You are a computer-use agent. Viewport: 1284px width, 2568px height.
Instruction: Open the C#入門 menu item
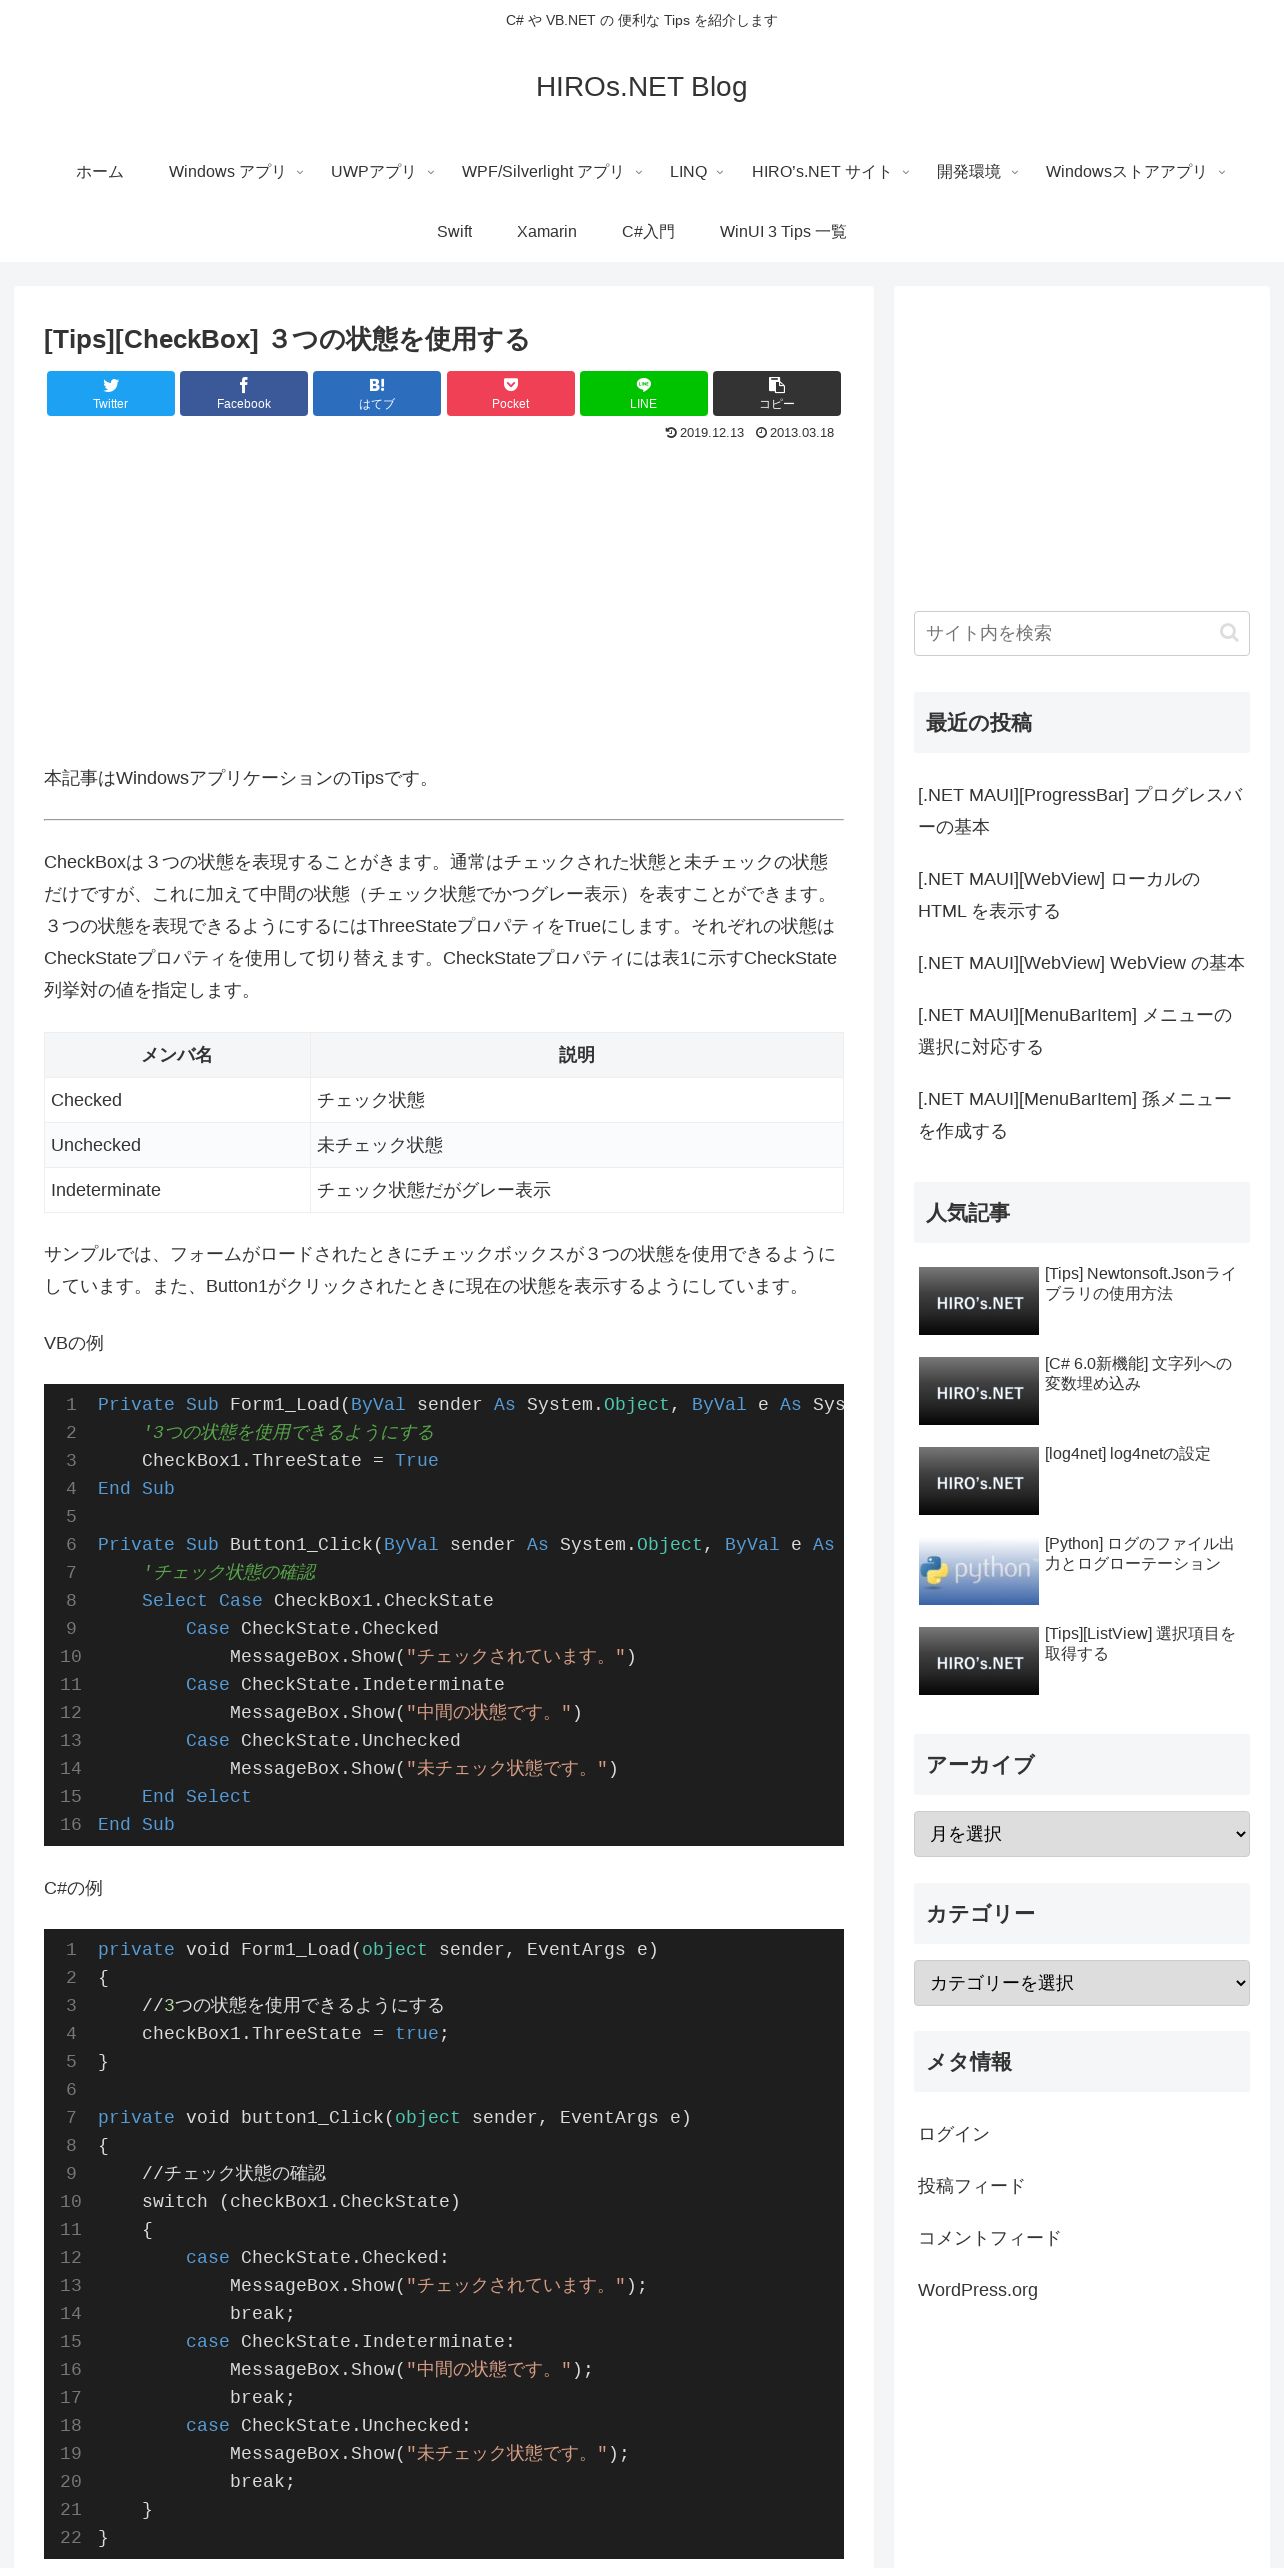pos(648,232)
